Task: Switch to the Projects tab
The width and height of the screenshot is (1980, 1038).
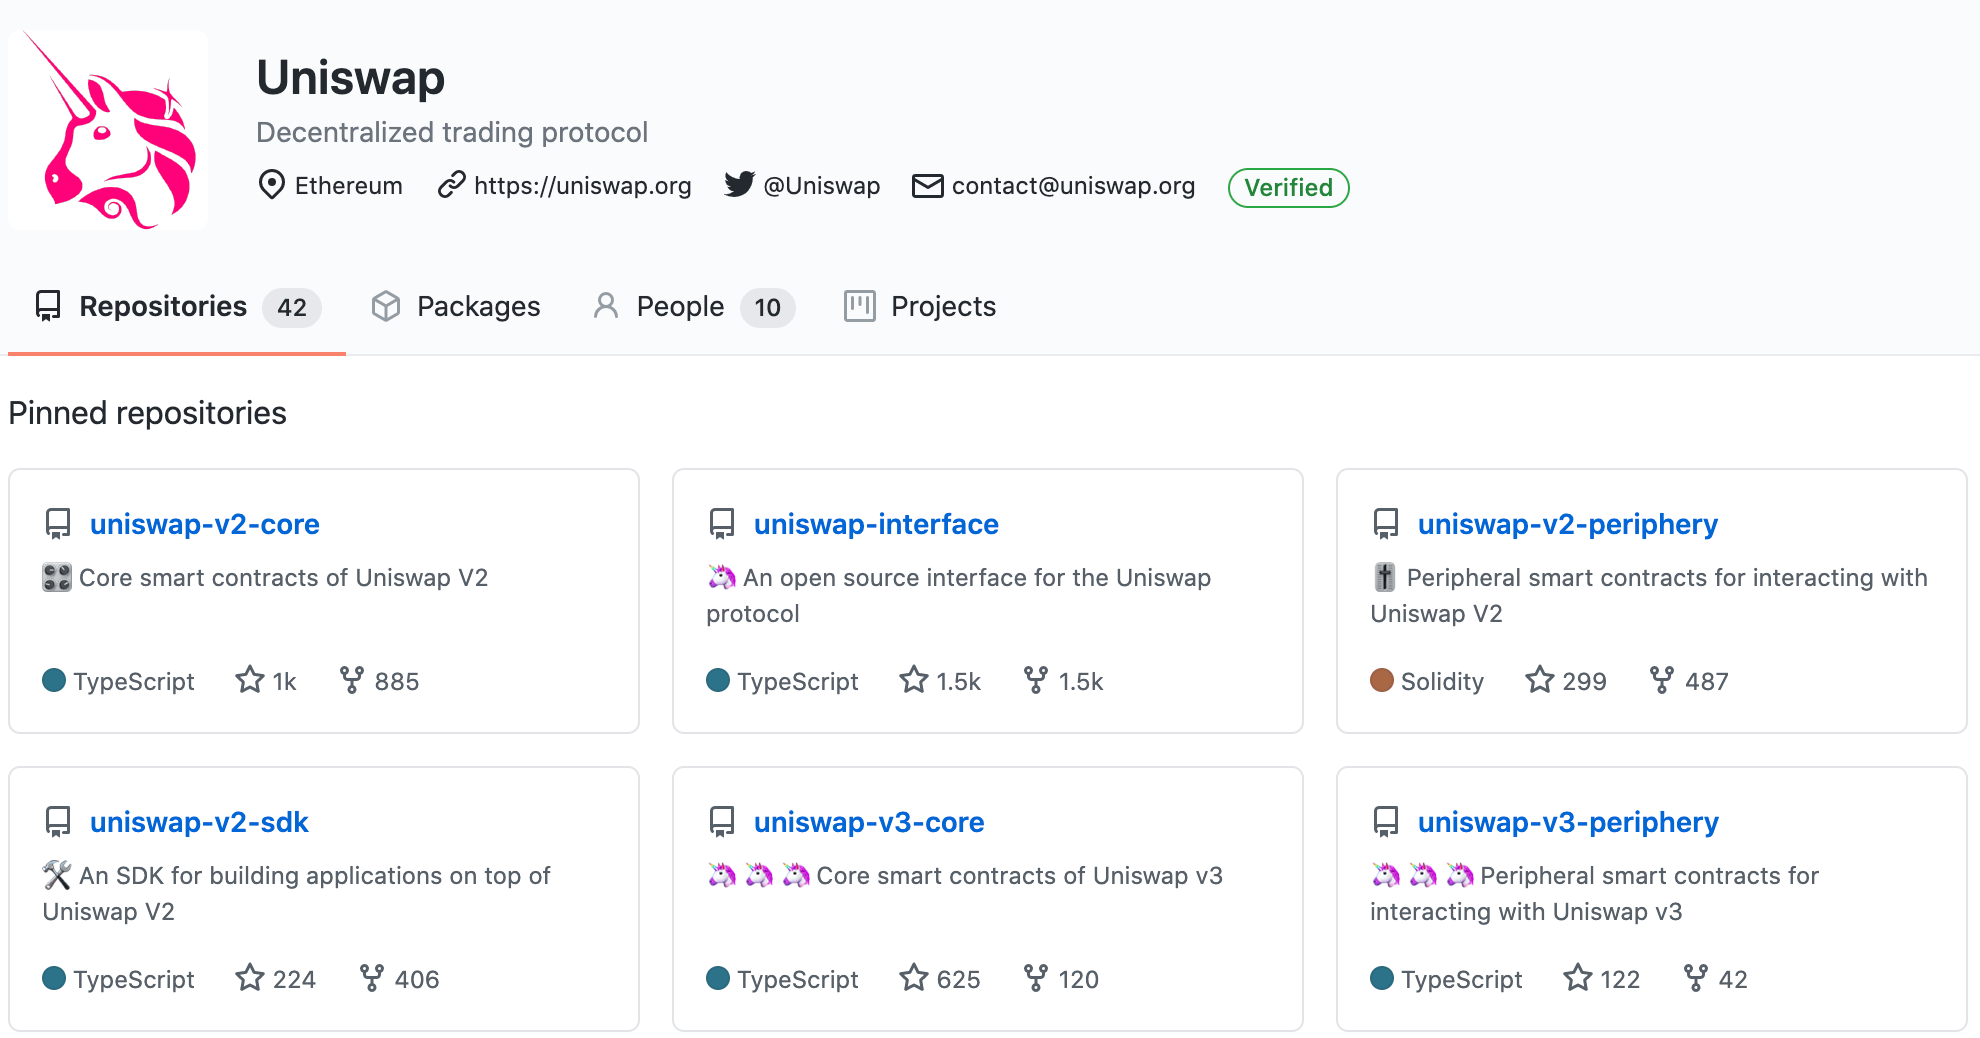Action: click(920, 306)
